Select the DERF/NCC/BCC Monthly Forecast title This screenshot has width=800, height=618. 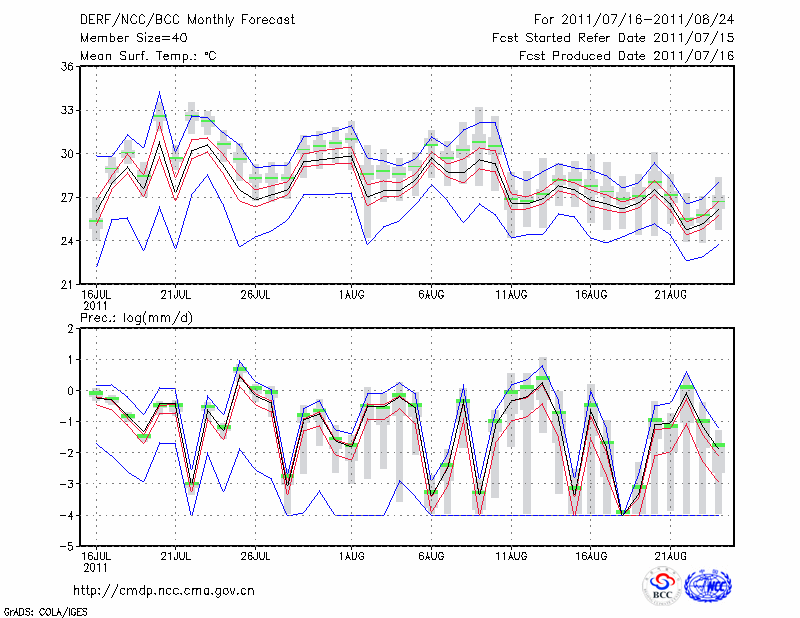190,19
